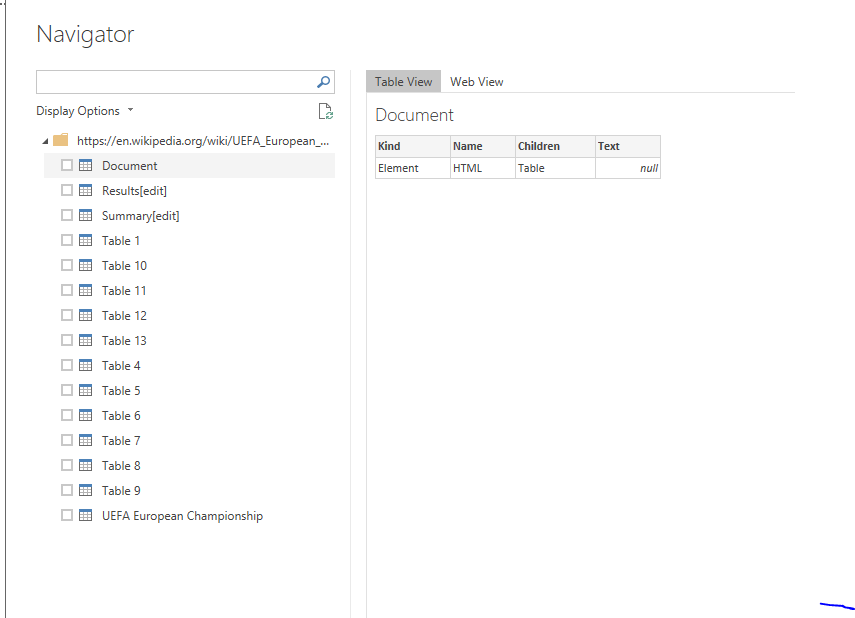The height and width of the screenshot is (618, 855).
Task: Click the table icon beside Table 7
Action: [86, 440]
